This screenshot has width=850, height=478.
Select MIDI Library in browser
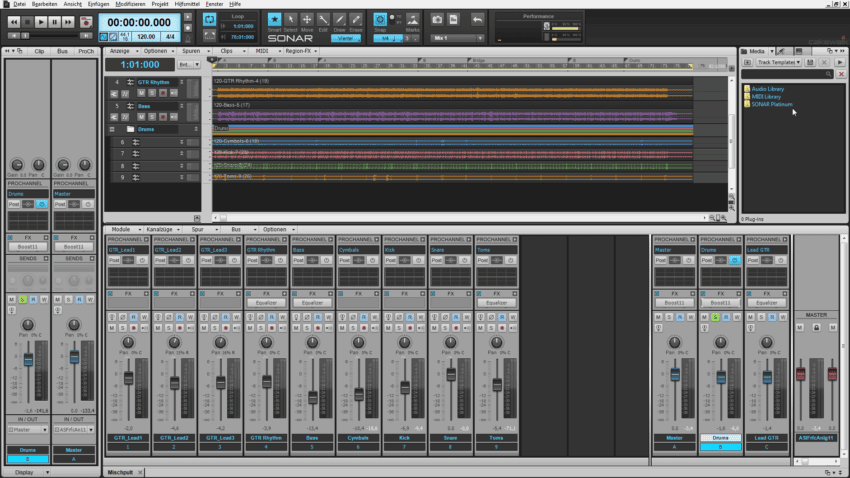click(766, 96)
